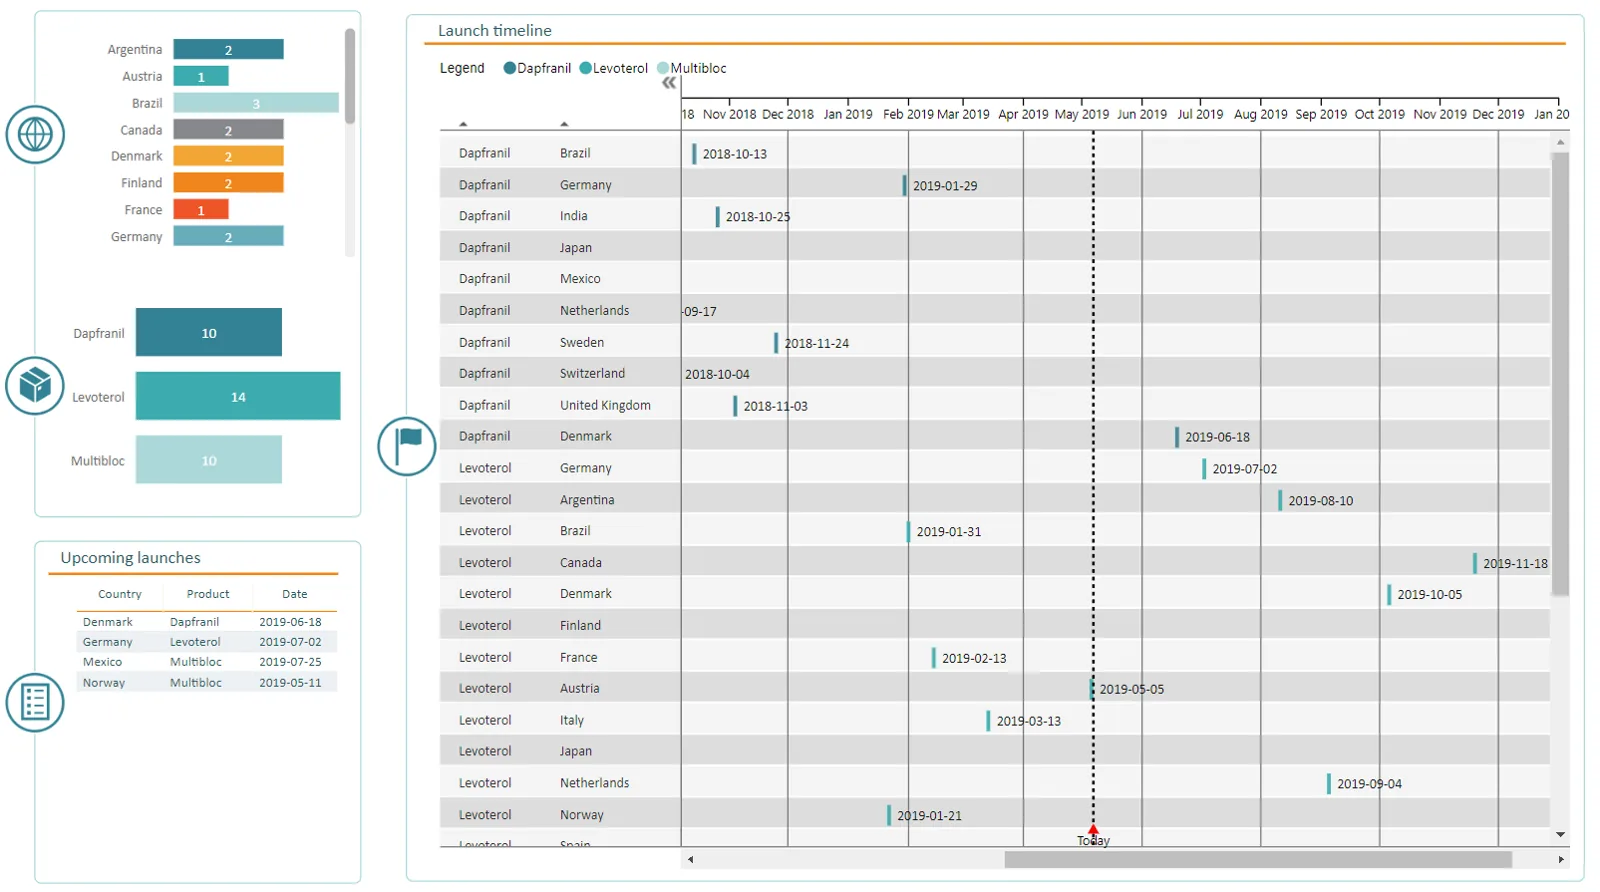Image resolution: width=1600 pixels, height=892 pixels.
Task: Sort upcoming launches by Date header
Action: point(295,594)
